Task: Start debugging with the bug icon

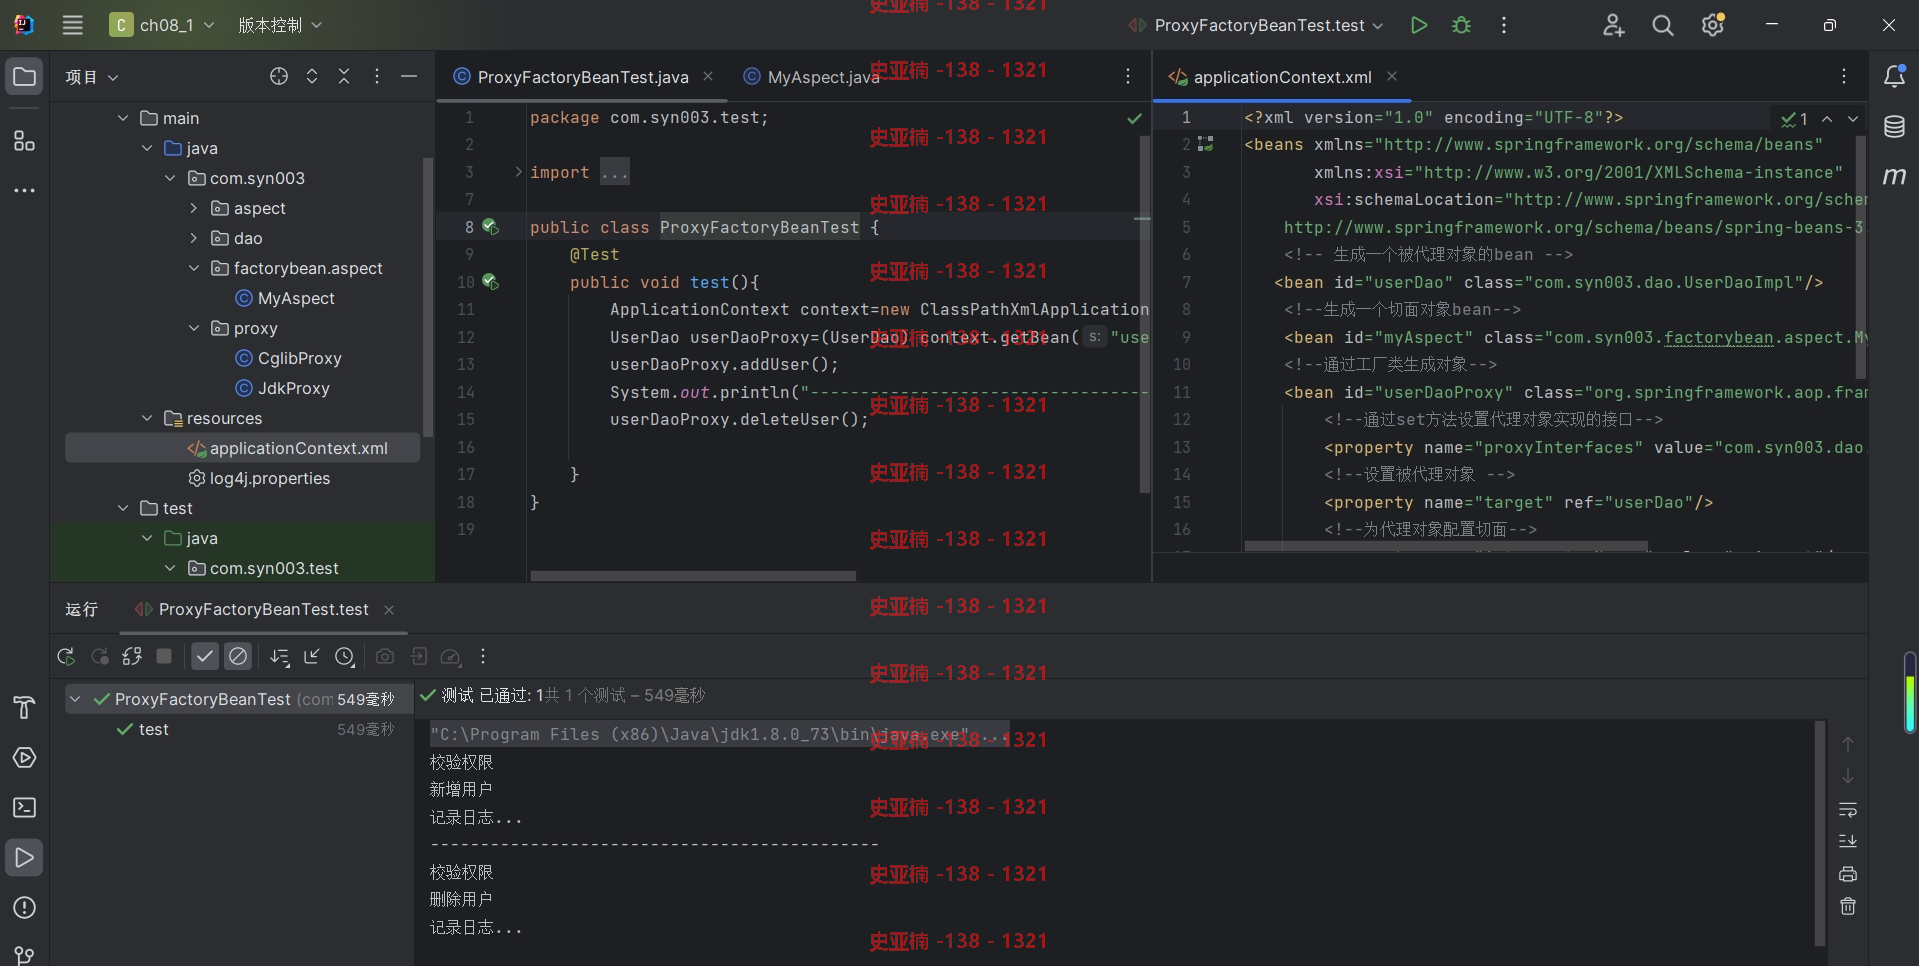Action: coord(1461,25)
